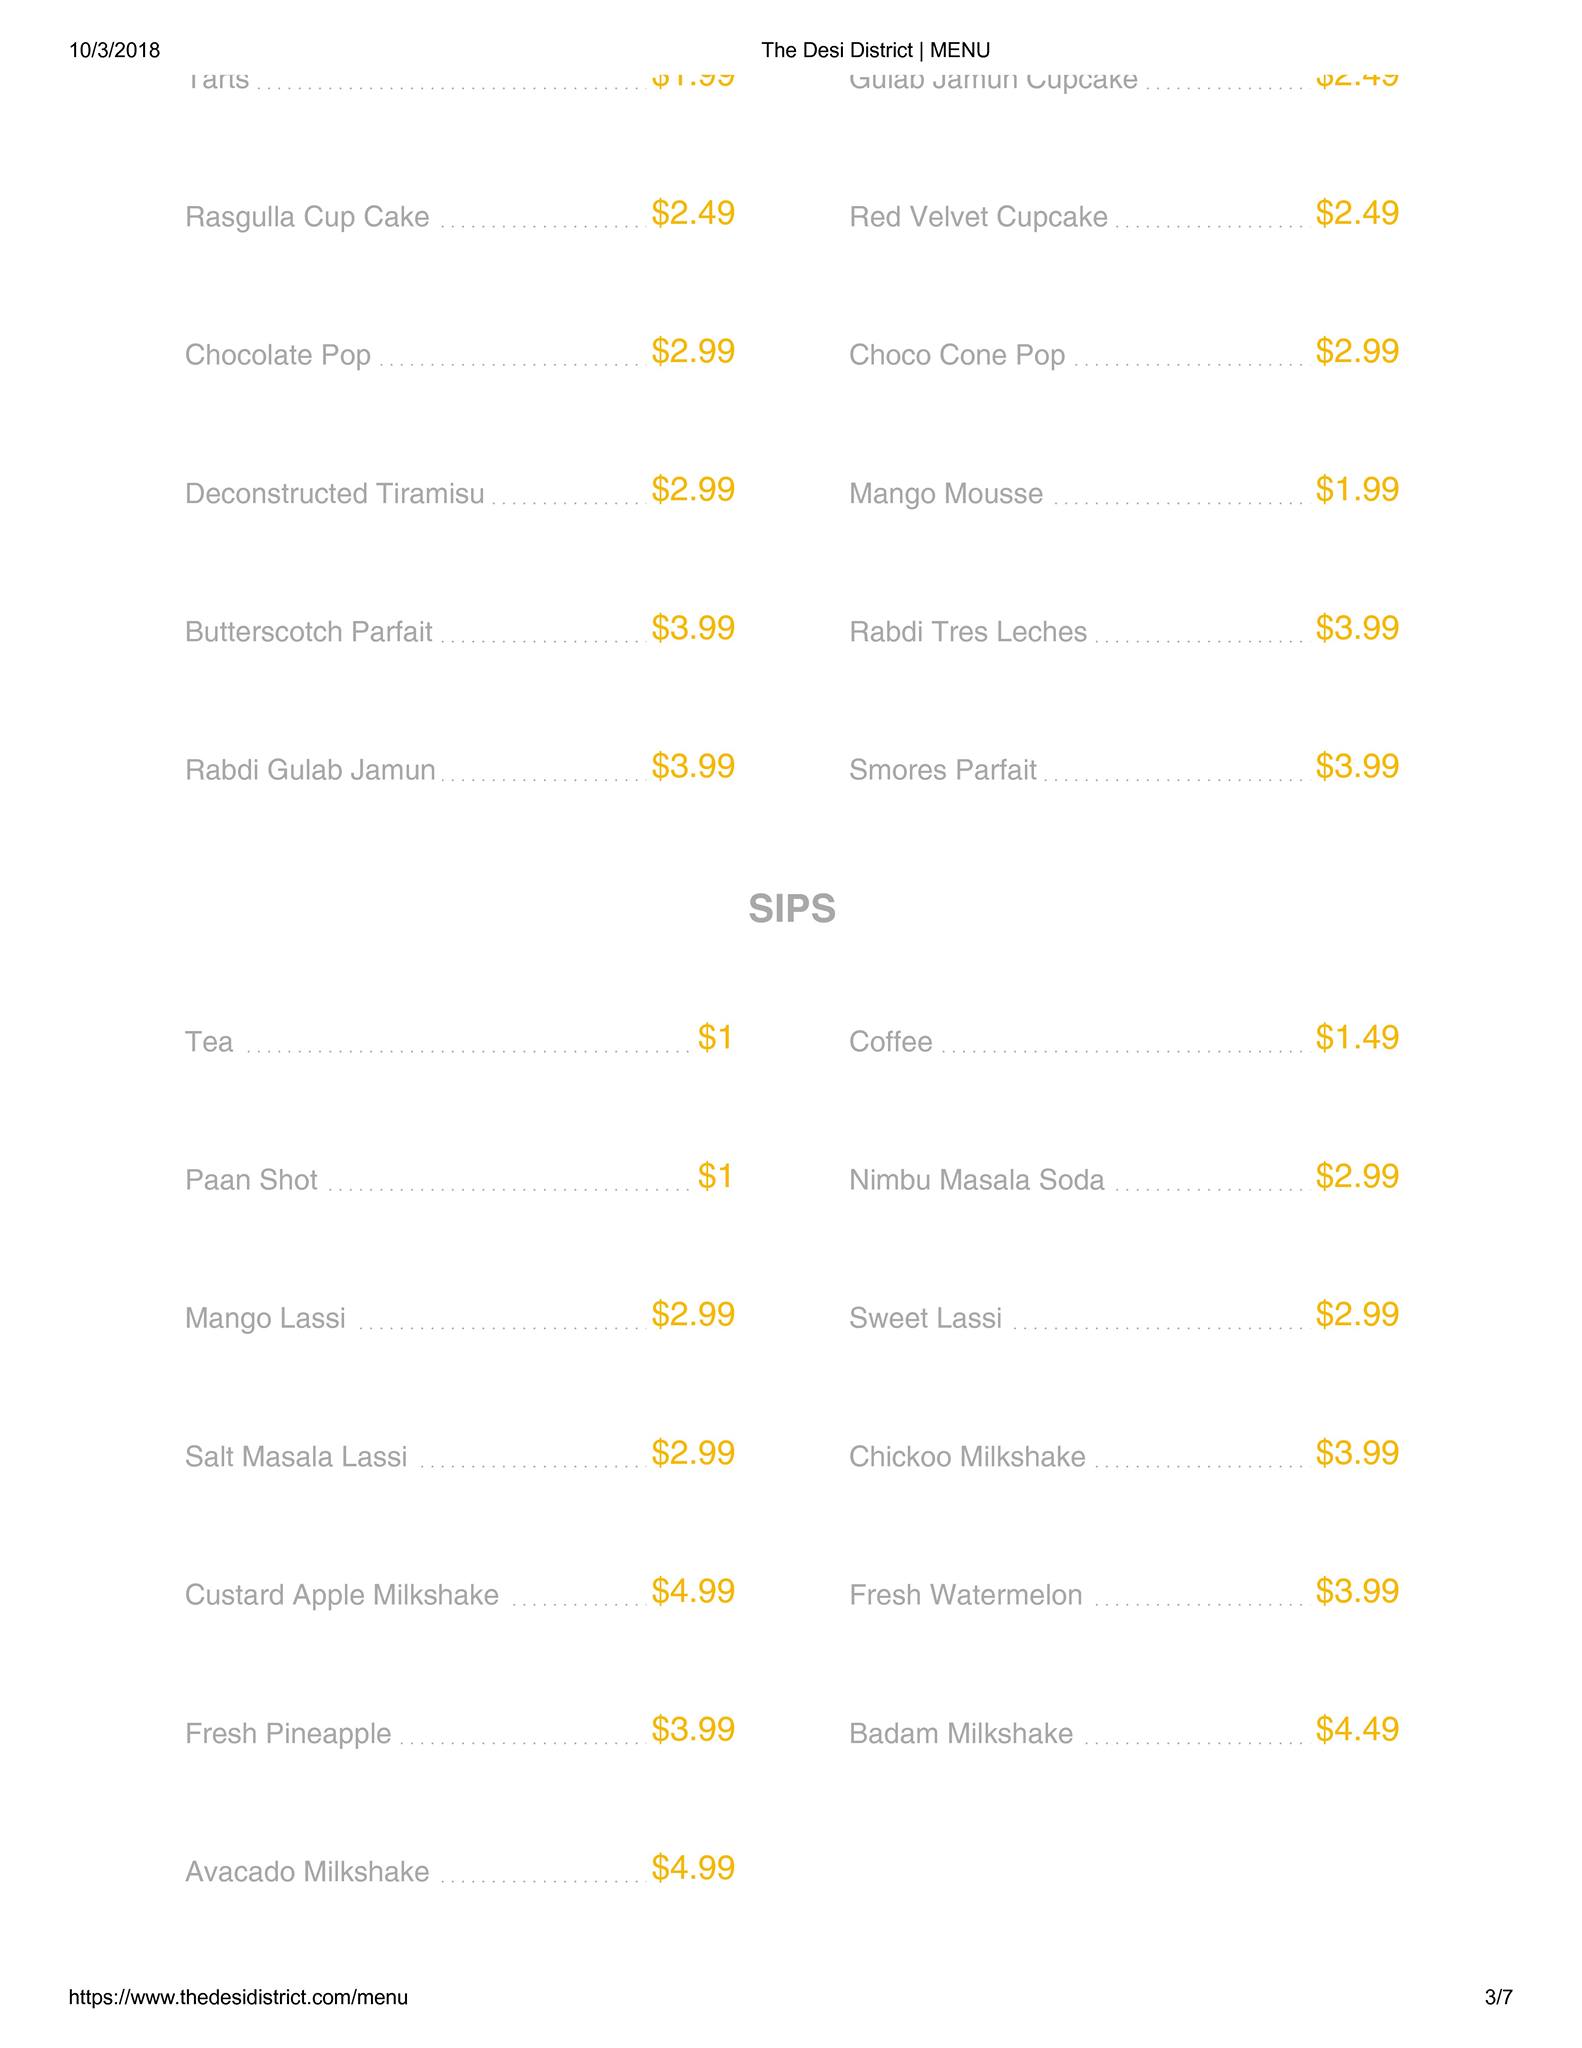Click the Chickoo Milkshake entry

966,1457
